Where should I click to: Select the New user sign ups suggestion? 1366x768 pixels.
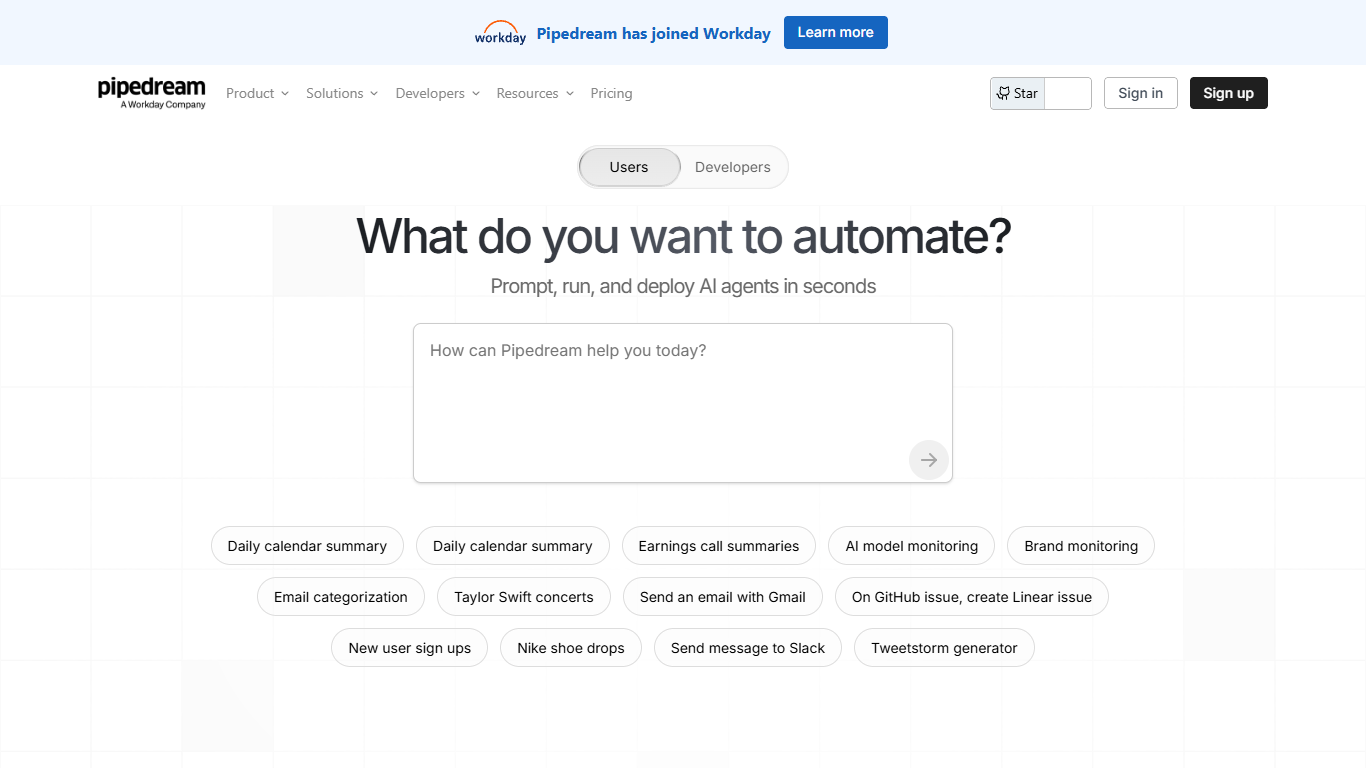tap(410, 648)
